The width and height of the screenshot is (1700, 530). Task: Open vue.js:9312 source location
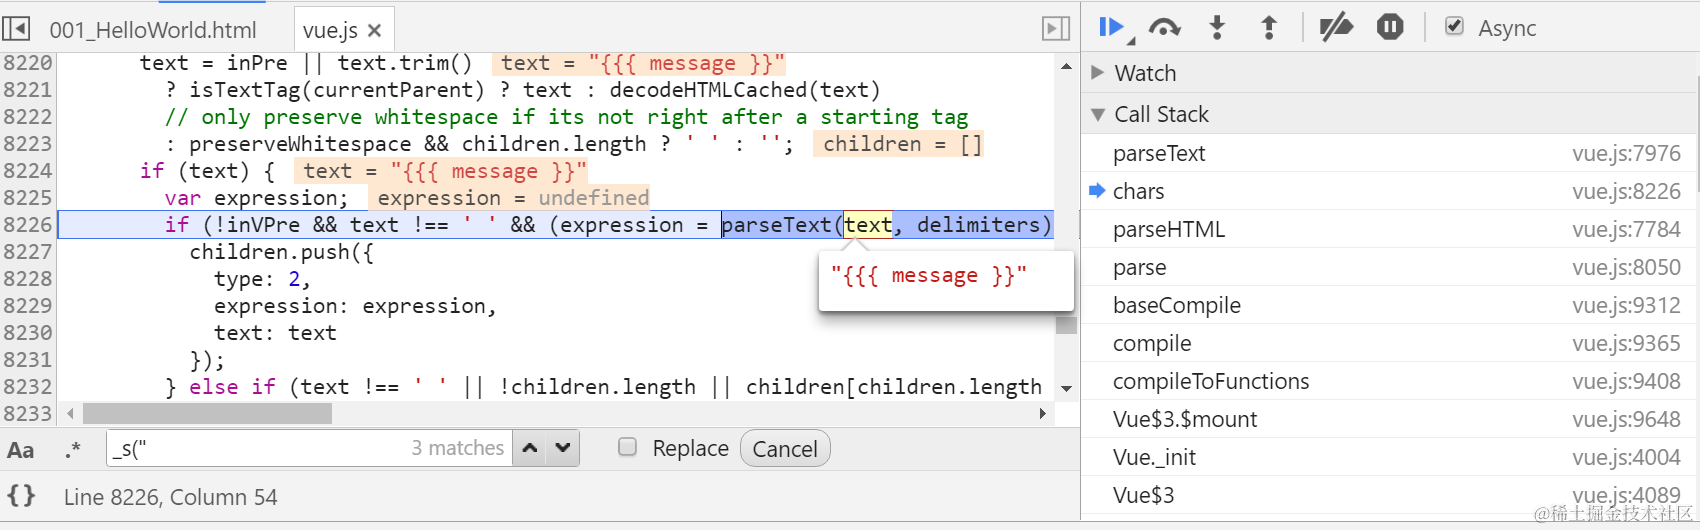click(1626, 305)
